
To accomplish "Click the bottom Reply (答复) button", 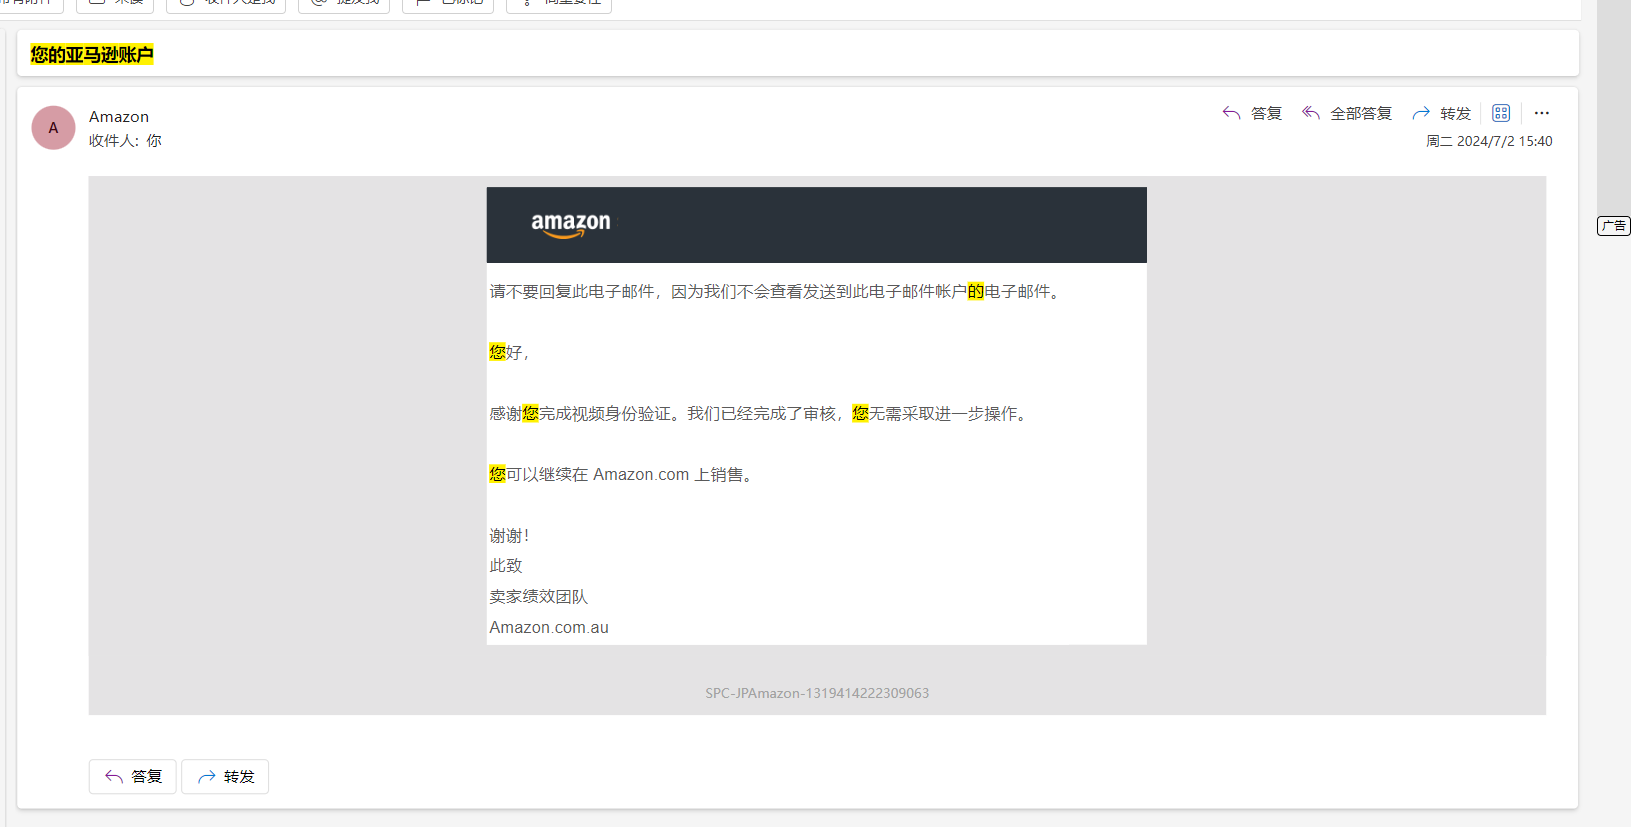I will click(x=133, y=777).
